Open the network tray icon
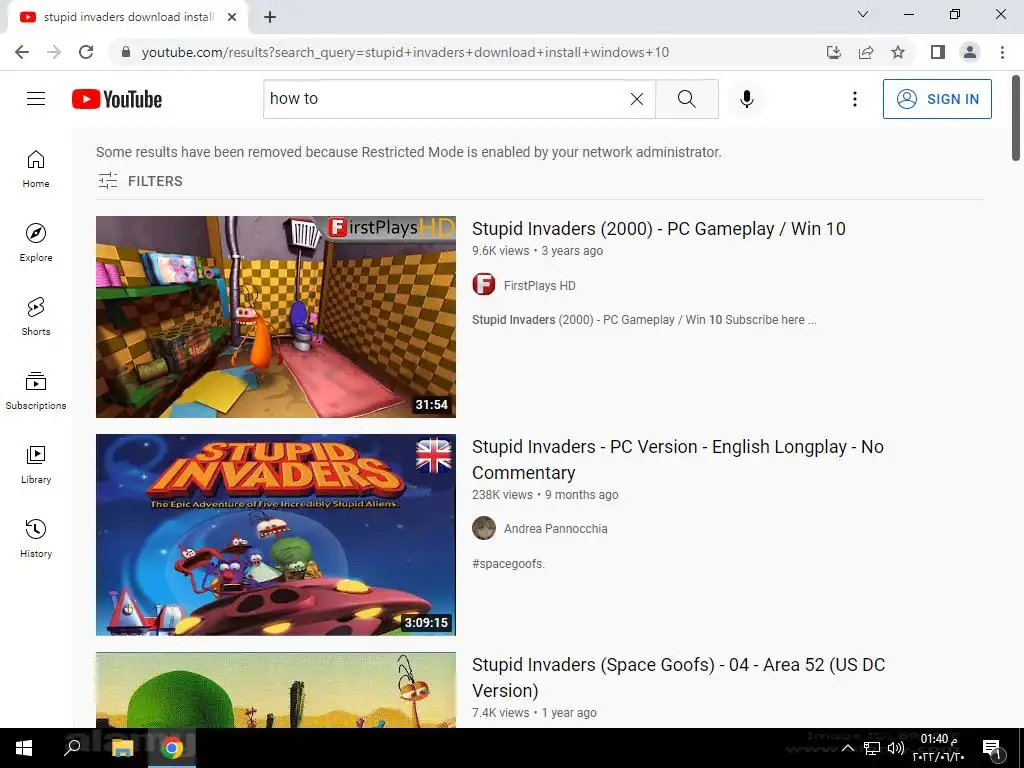 872,748
